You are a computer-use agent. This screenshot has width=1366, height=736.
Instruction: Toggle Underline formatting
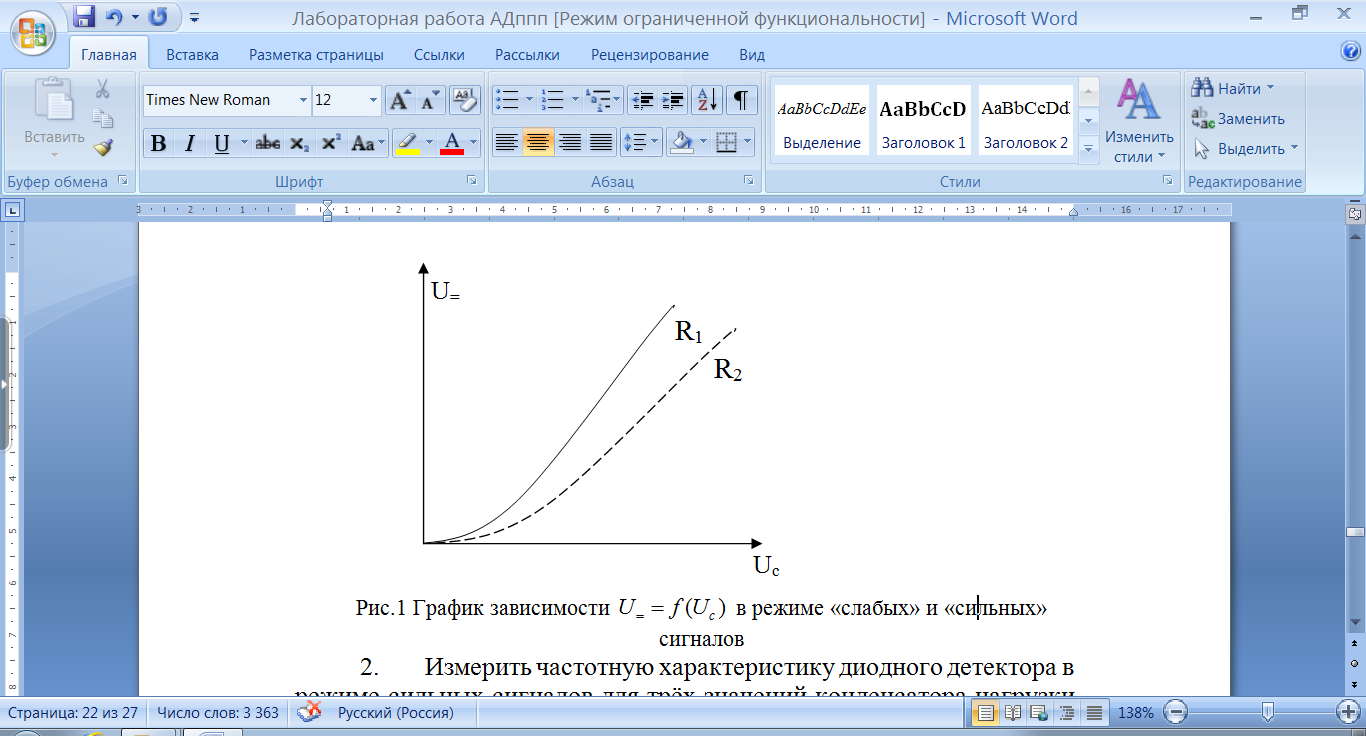(221, 143)
